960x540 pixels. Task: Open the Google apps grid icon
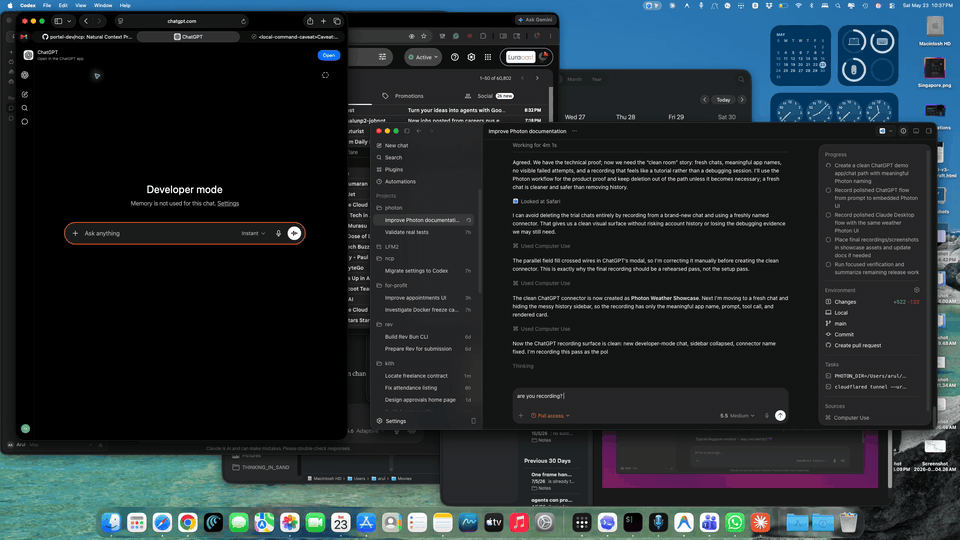pos(488,57)
